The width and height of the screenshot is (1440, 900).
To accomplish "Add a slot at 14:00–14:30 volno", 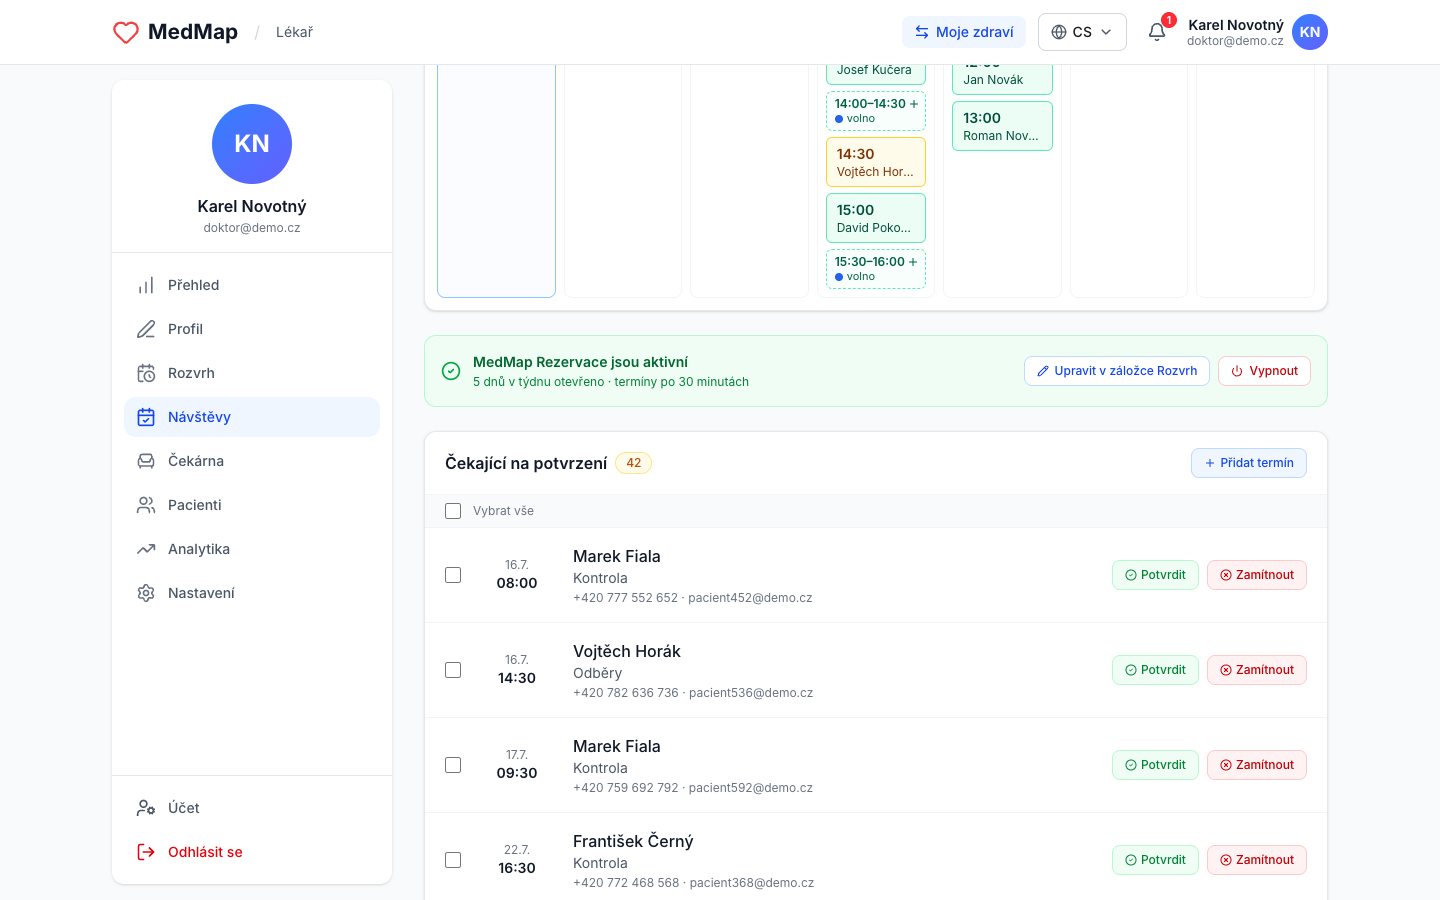I will (x=876, y=111).
